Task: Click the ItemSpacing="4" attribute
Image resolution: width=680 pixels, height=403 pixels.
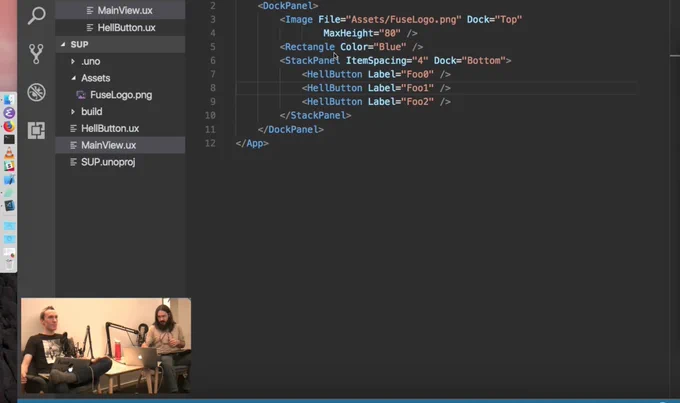Action: (x=387, y=61)
